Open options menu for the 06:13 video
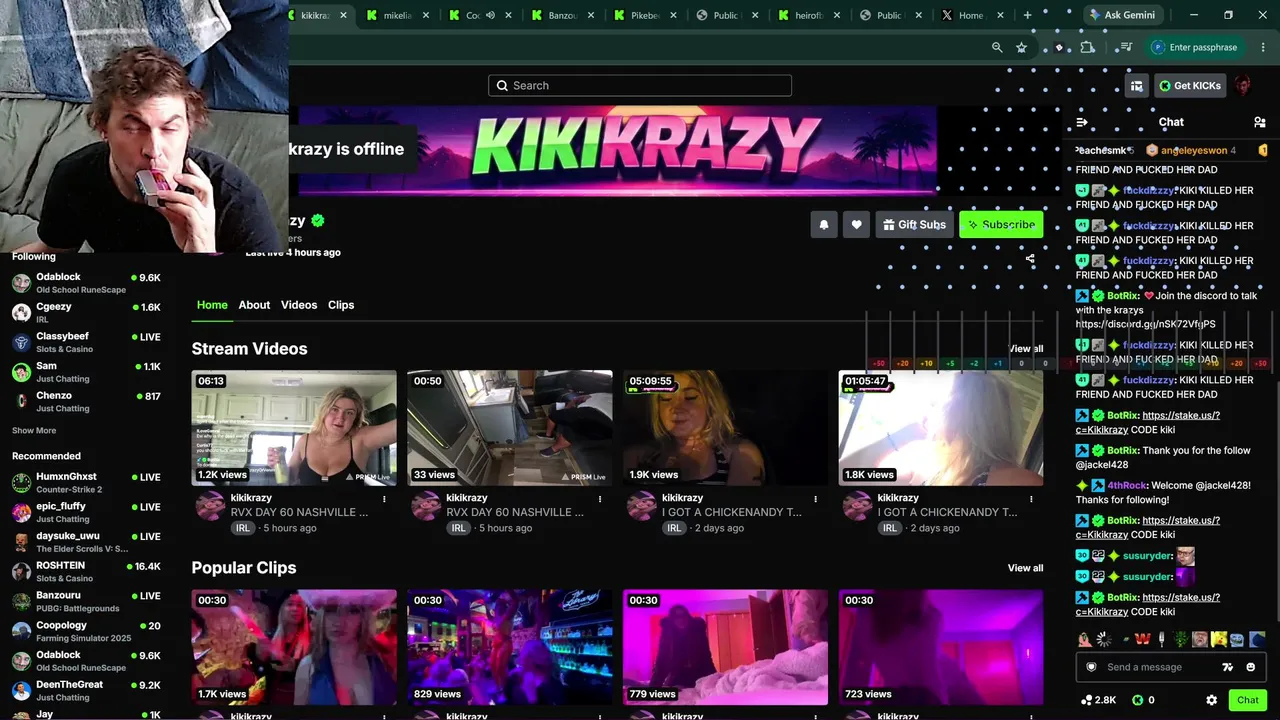 coord(384,498)
